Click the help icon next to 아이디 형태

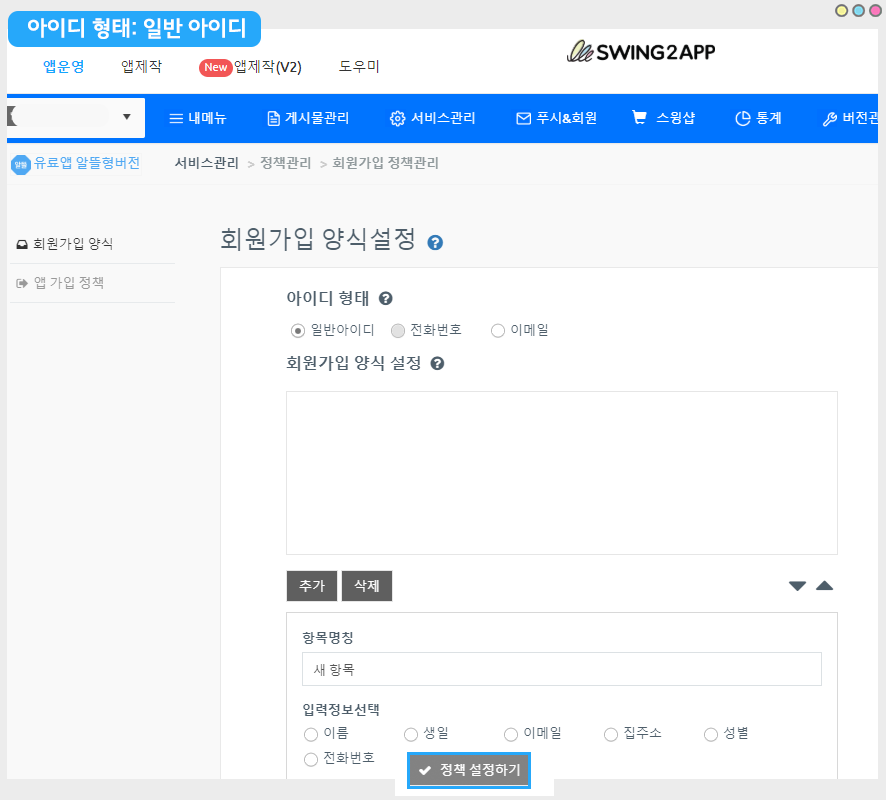tap(385, 298)
